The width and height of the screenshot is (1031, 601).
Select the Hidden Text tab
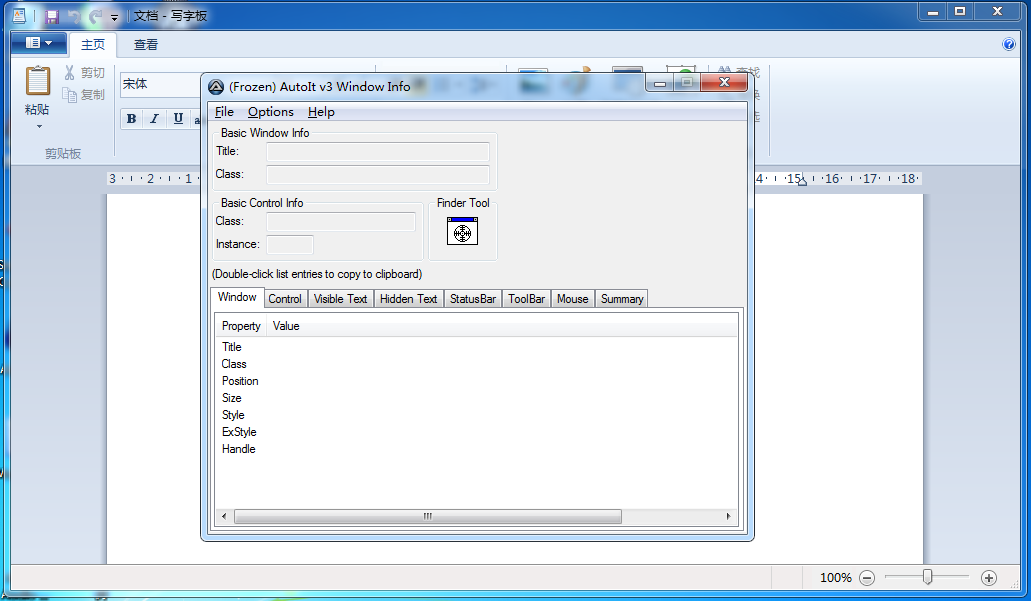pyautogui.click(x=408, y=299)
